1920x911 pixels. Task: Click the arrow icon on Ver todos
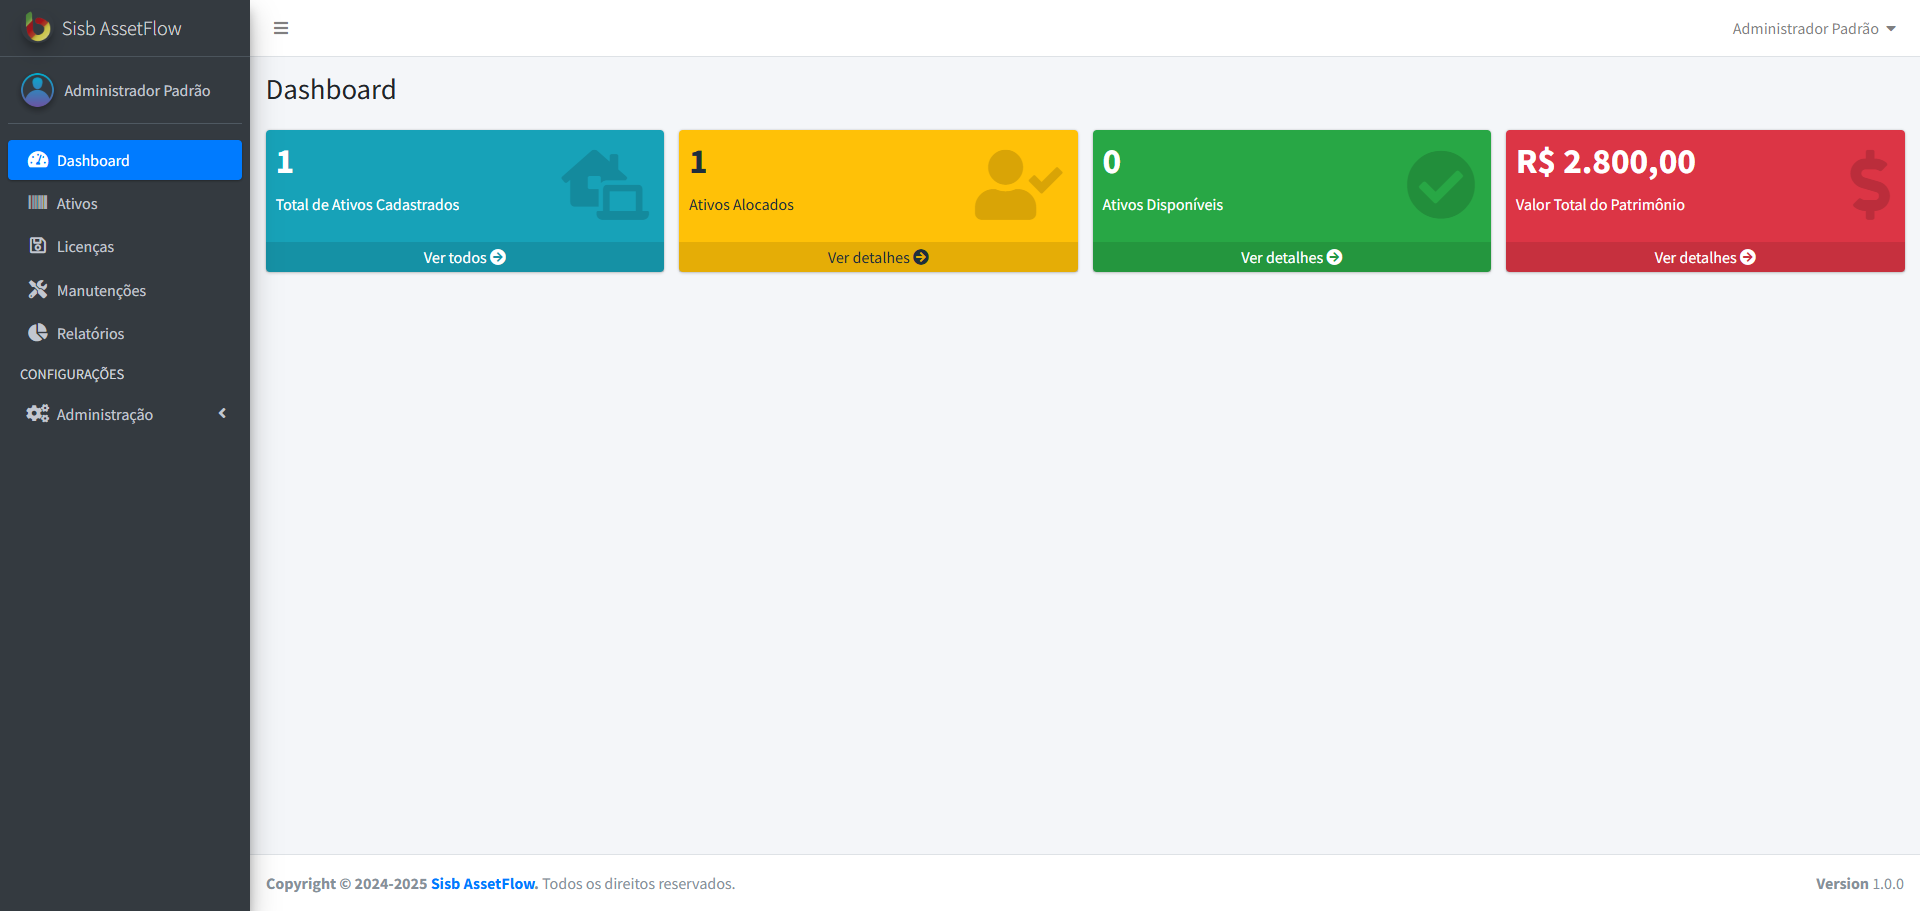(x=498, y=257)
